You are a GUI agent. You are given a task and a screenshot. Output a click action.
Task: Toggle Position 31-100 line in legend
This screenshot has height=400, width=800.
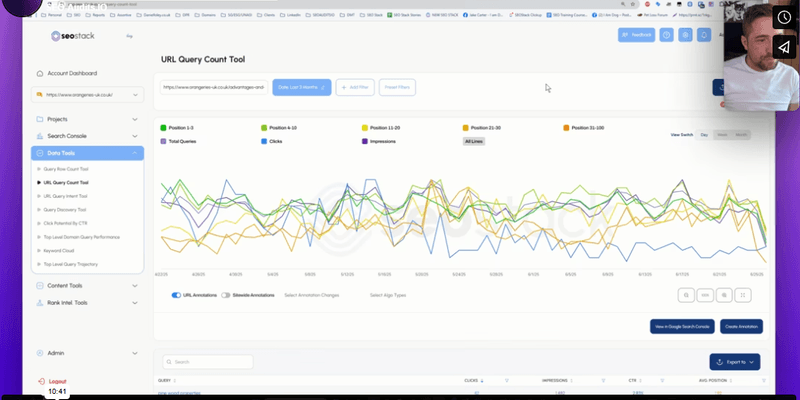(x=584, y=128)
